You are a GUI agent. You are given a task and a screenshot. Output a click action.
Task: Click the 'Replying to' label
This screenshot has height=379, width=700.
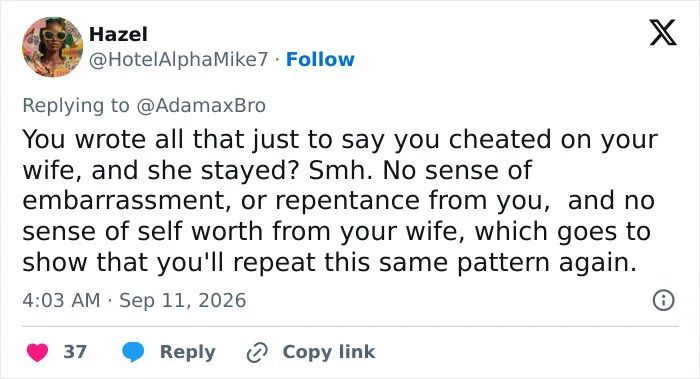(x=76, y=106)
